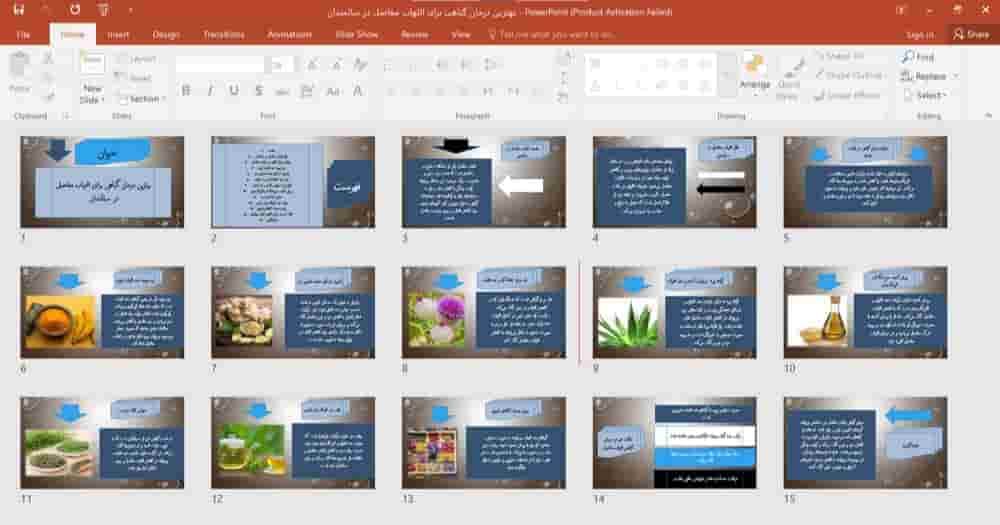Click the Line Spacing icon
Viewport: 1000px width, 525px height.
[490, 64]
